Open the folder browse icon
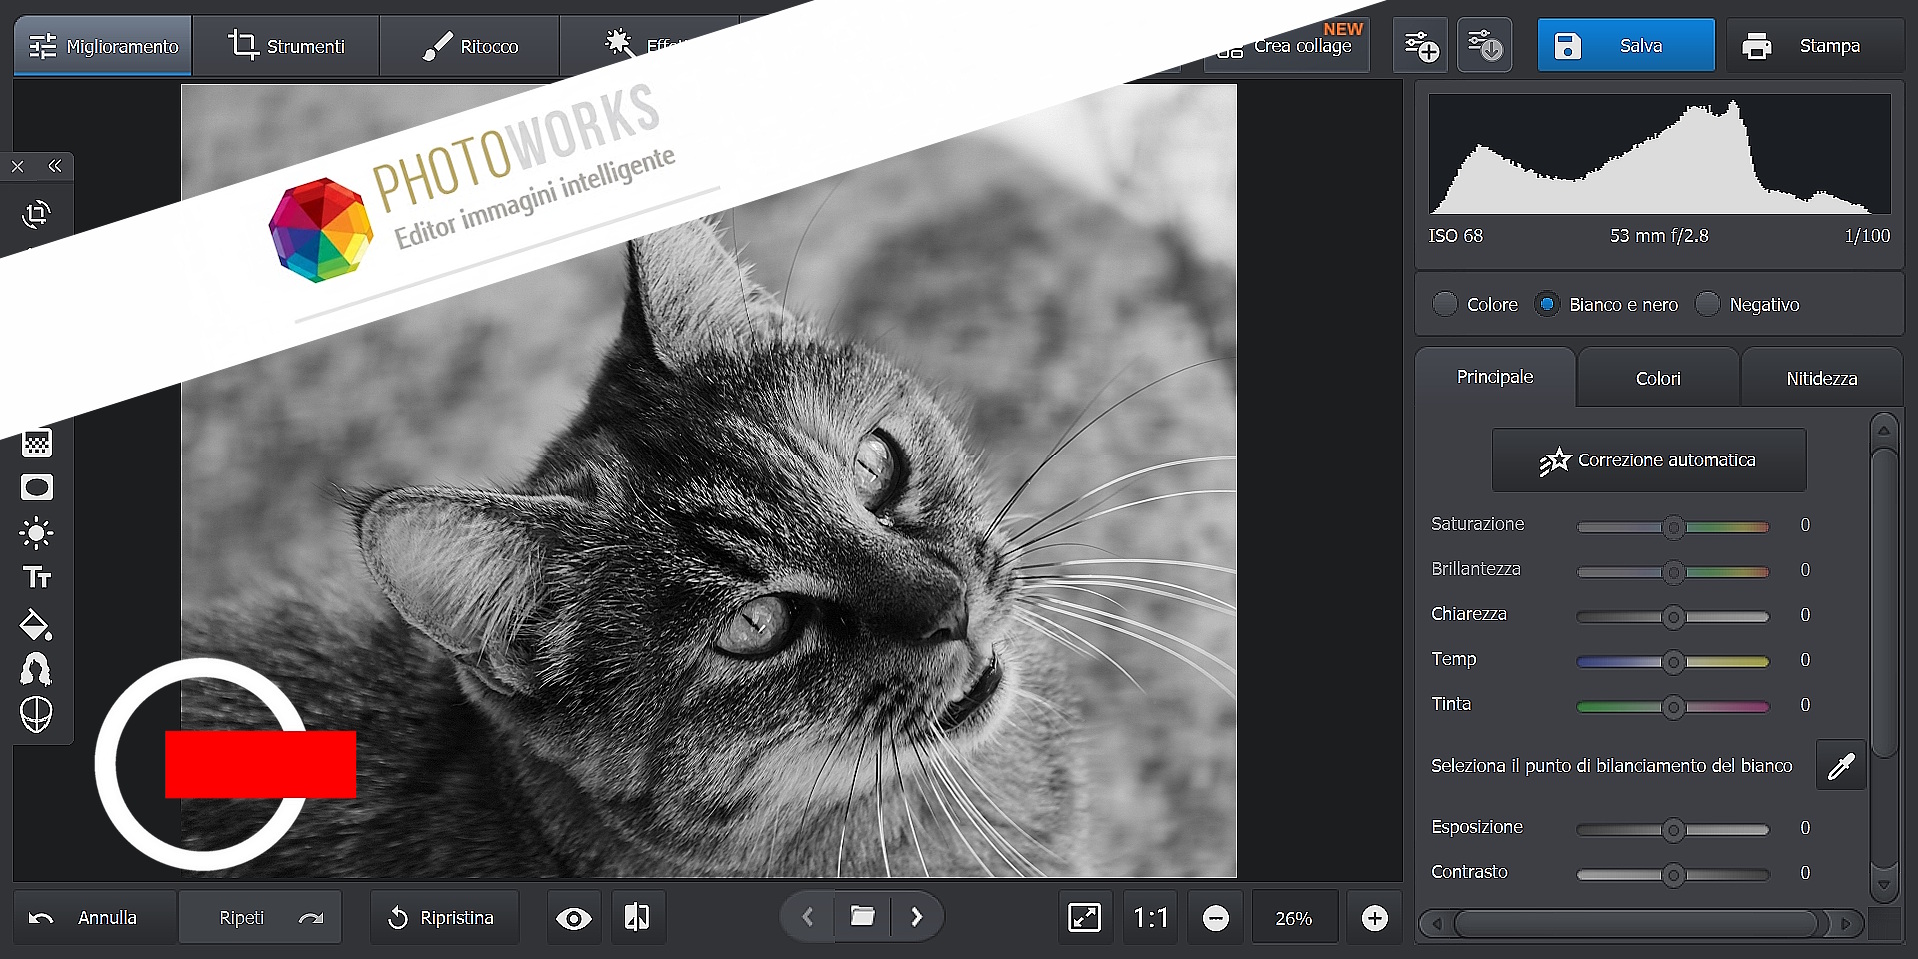 862,917
